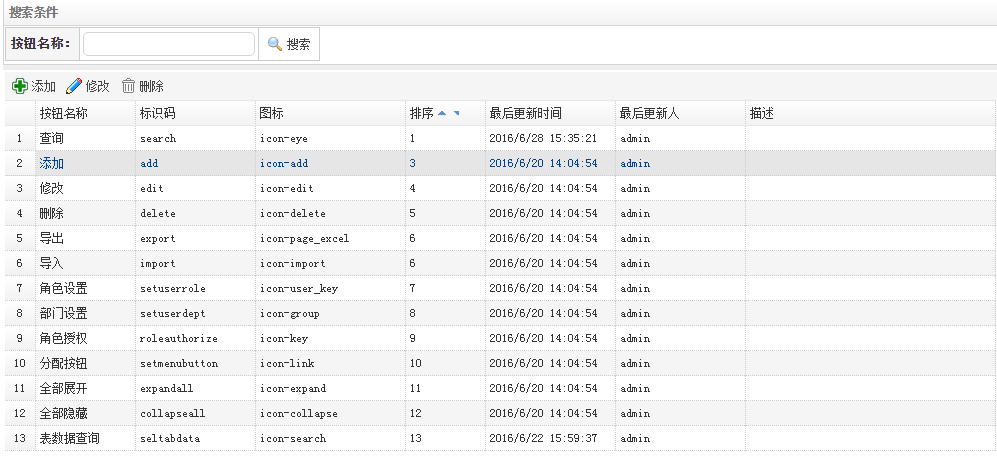The image size is (997, 464).
Task: Click the green plus Add icon
Action: point(20,87)
